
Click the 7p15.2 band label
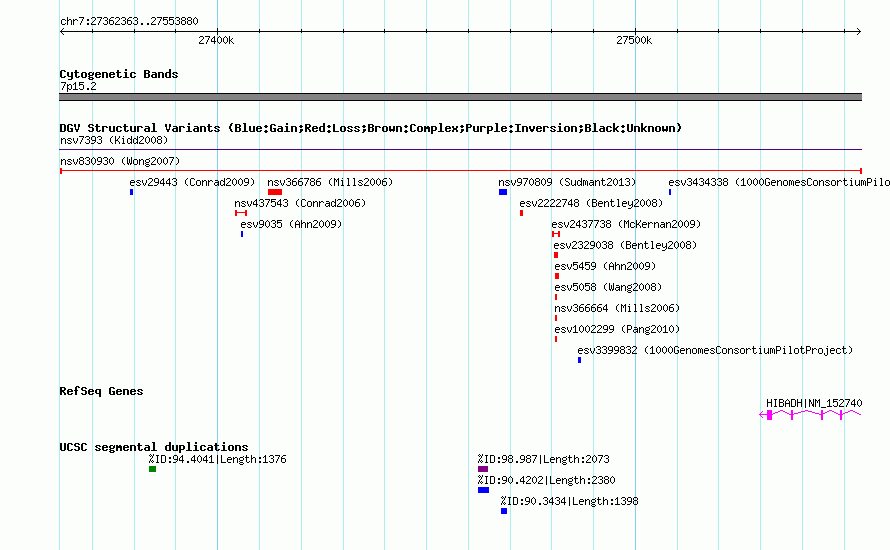pyautogui.click(x=78, y=86)
